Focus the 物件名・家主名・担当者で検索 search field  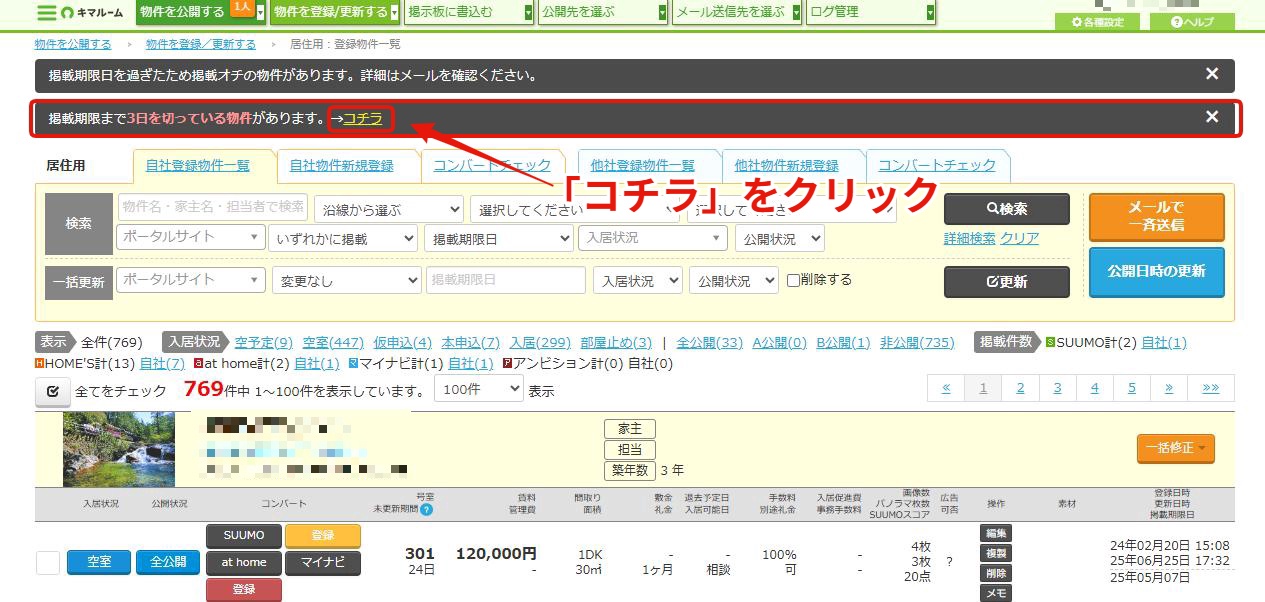pos(213,206)
